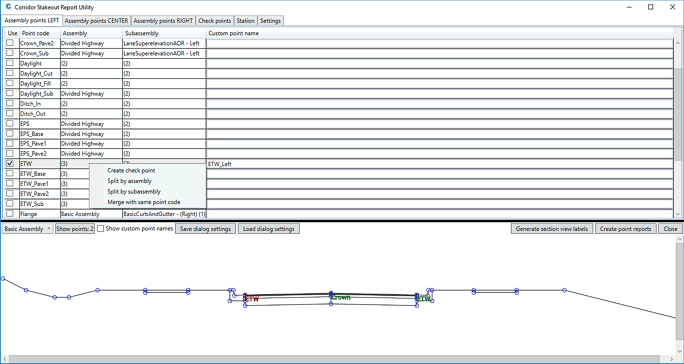The width and height of the screenshot is (684, 364).
Task: Click the table scrollbar up arrow
Action: click(678, 43)
